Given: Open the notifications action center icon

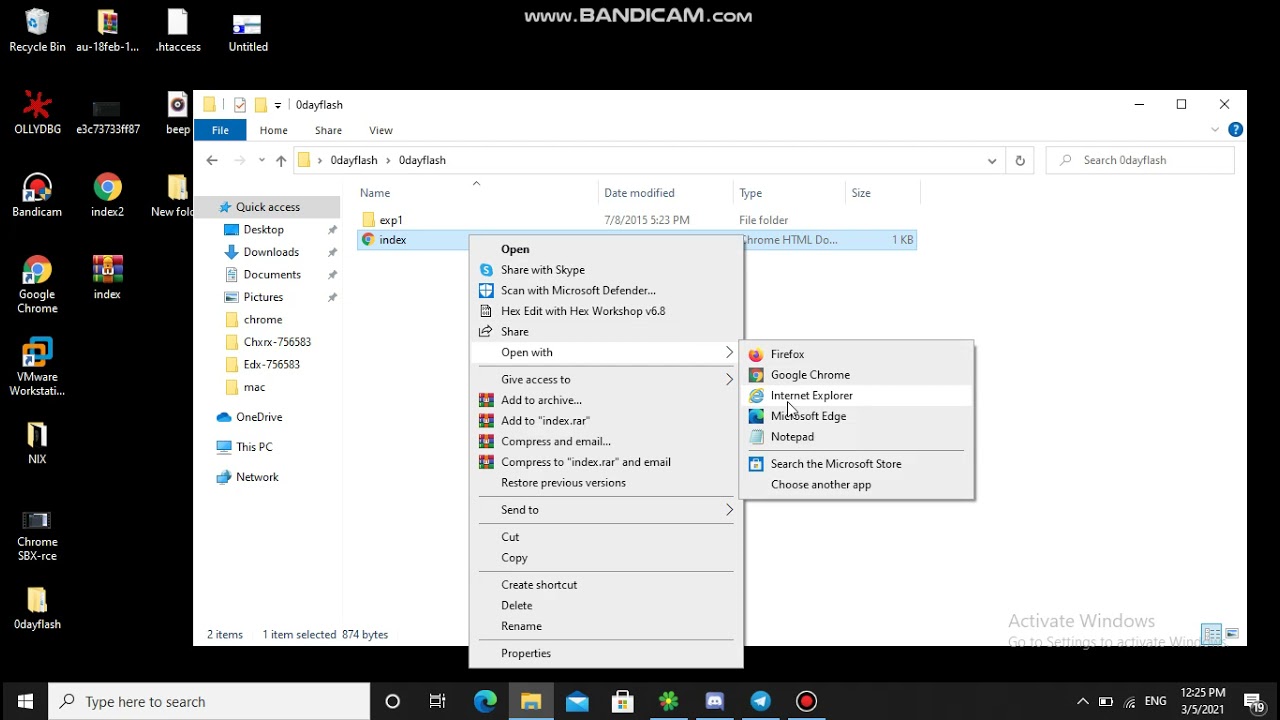Looking at the screenshot, I should pyautogui.click(x=1253, y=701).
